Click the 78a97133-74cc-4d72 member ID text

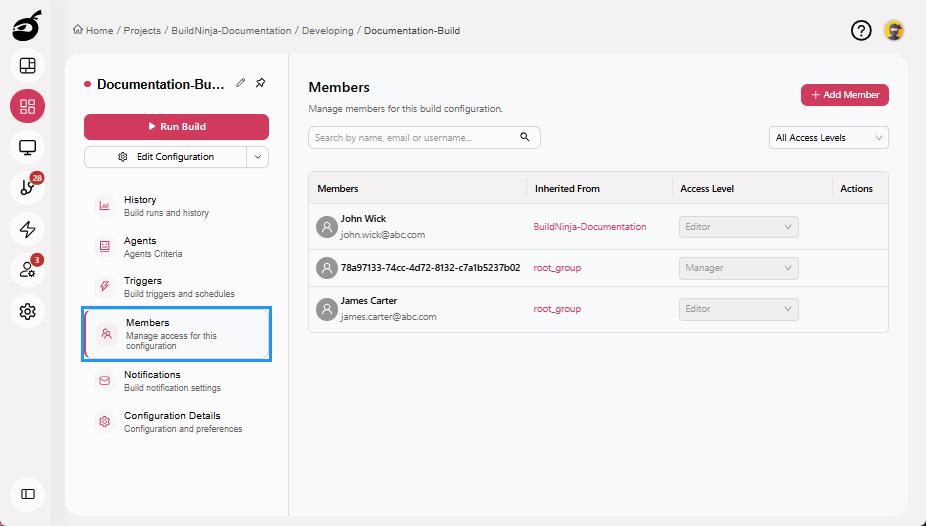[x=431, y=267]
